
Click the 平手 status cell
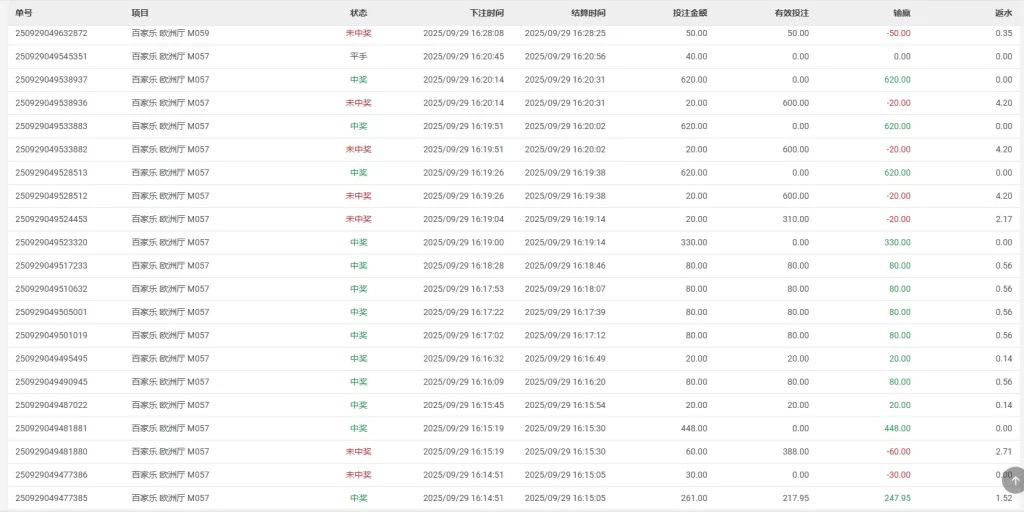pos(358,56)
